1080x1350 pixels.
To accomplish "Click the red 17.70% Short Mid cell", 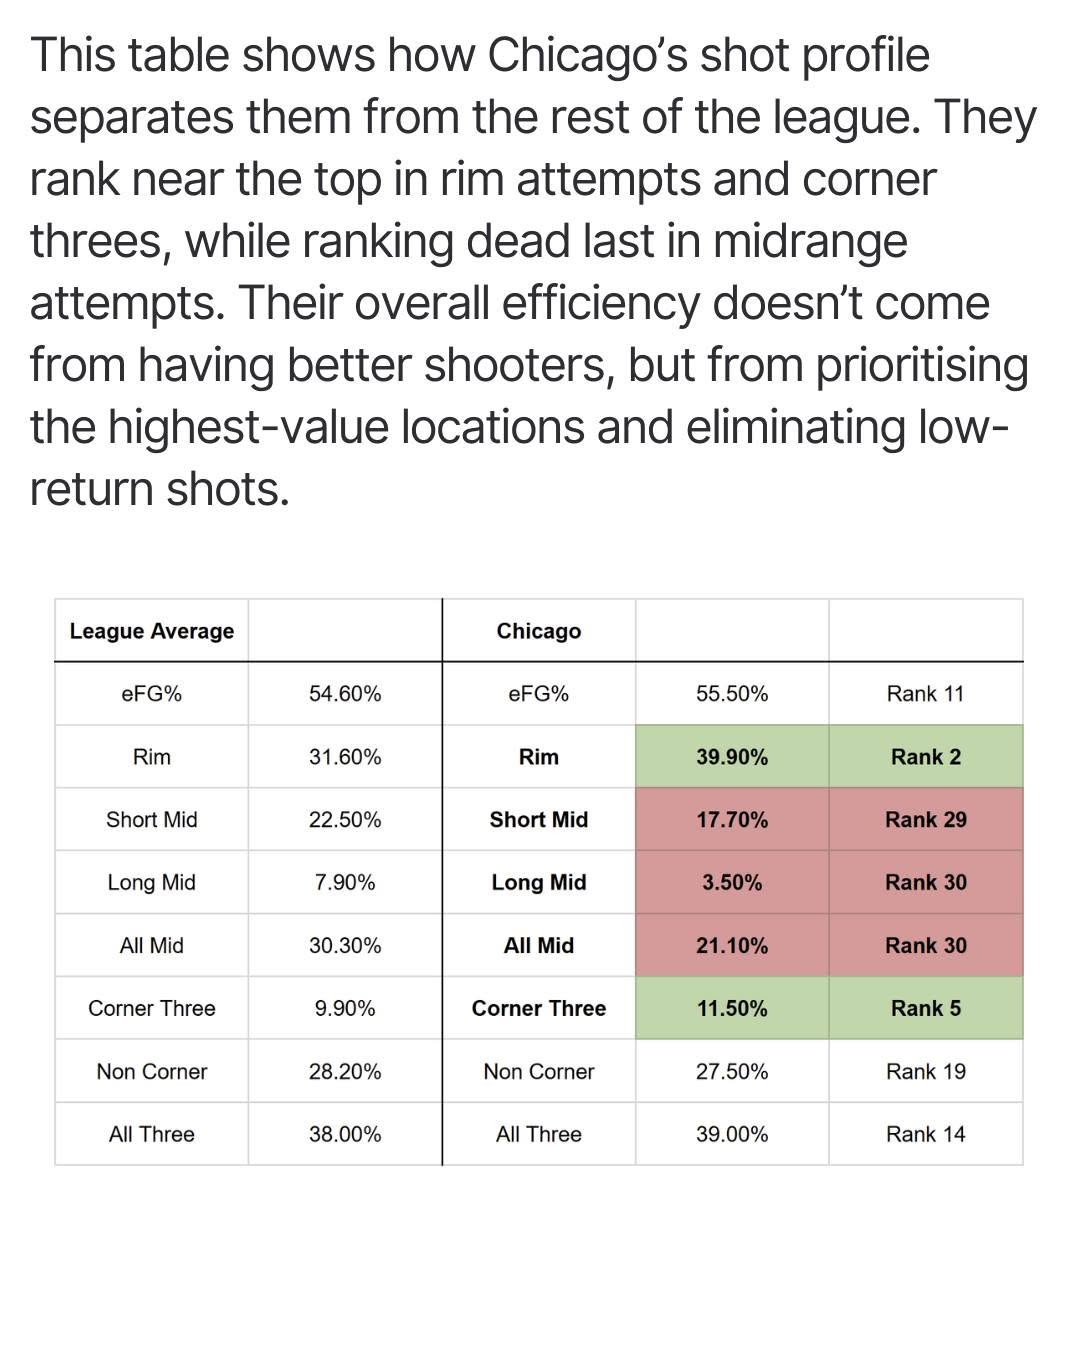I will coord(732,820).
